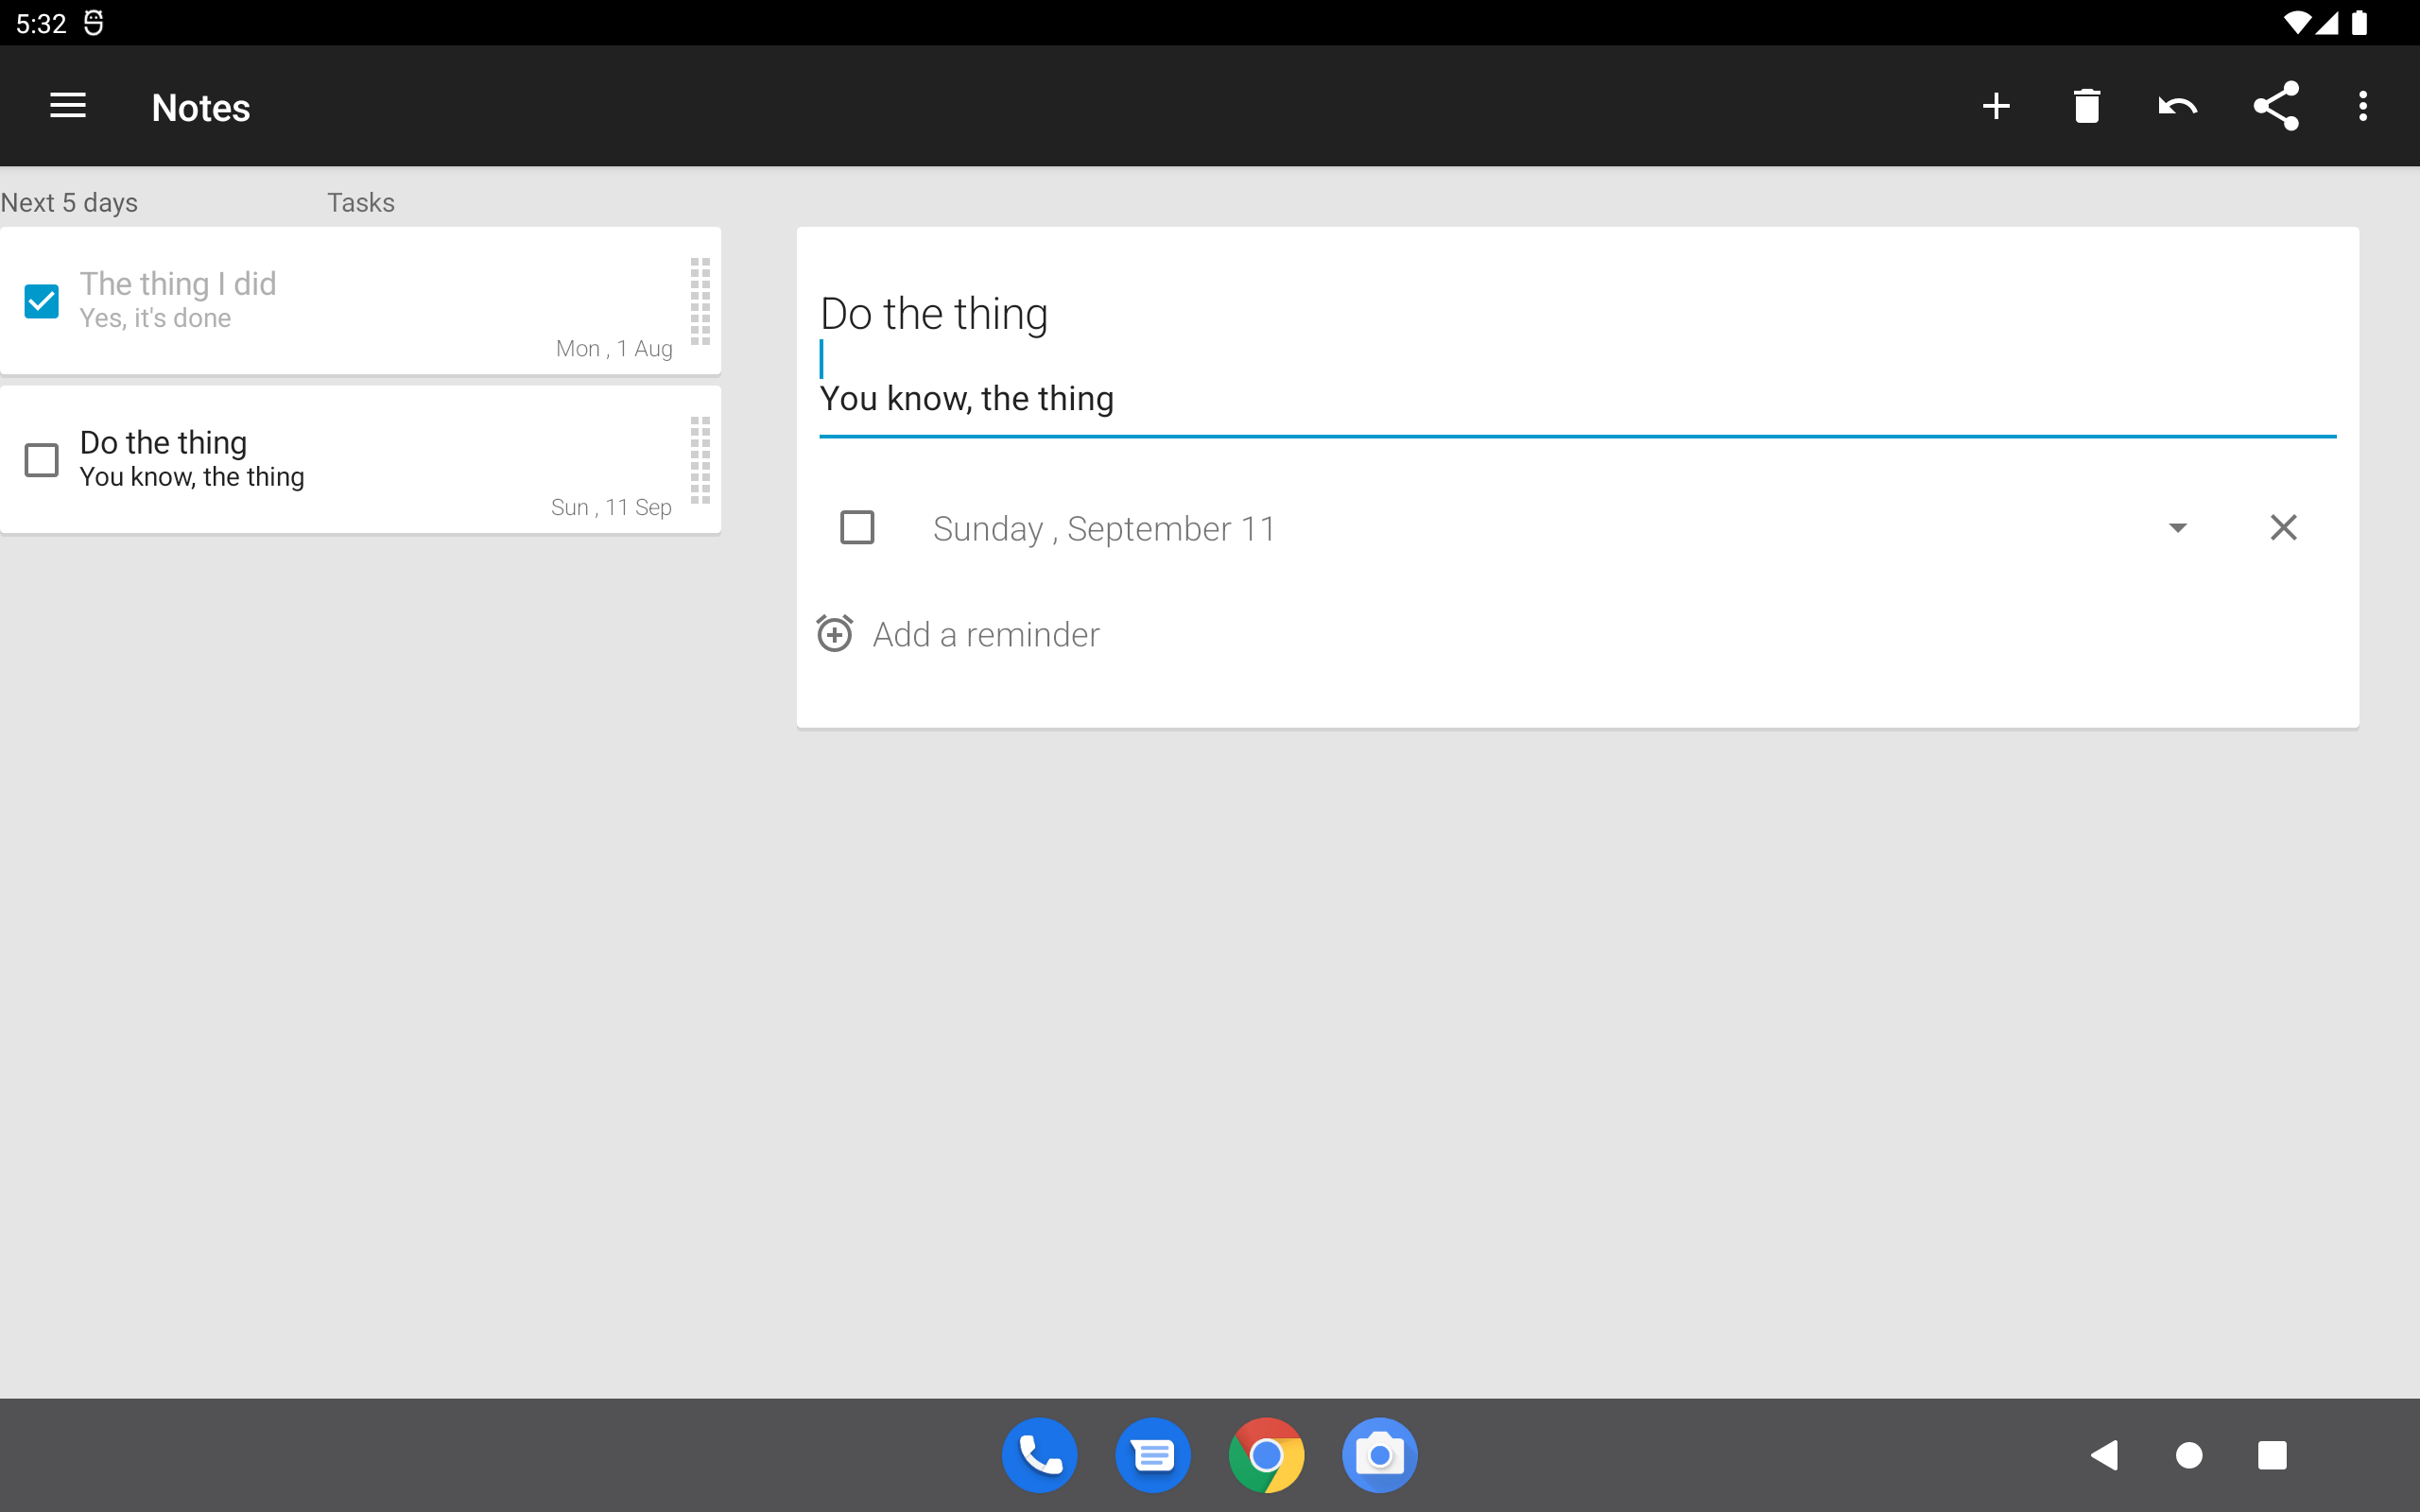Tap 'Add a reminder' text
Viewport: 2420px width, 1512px height.
coord(986,635)
